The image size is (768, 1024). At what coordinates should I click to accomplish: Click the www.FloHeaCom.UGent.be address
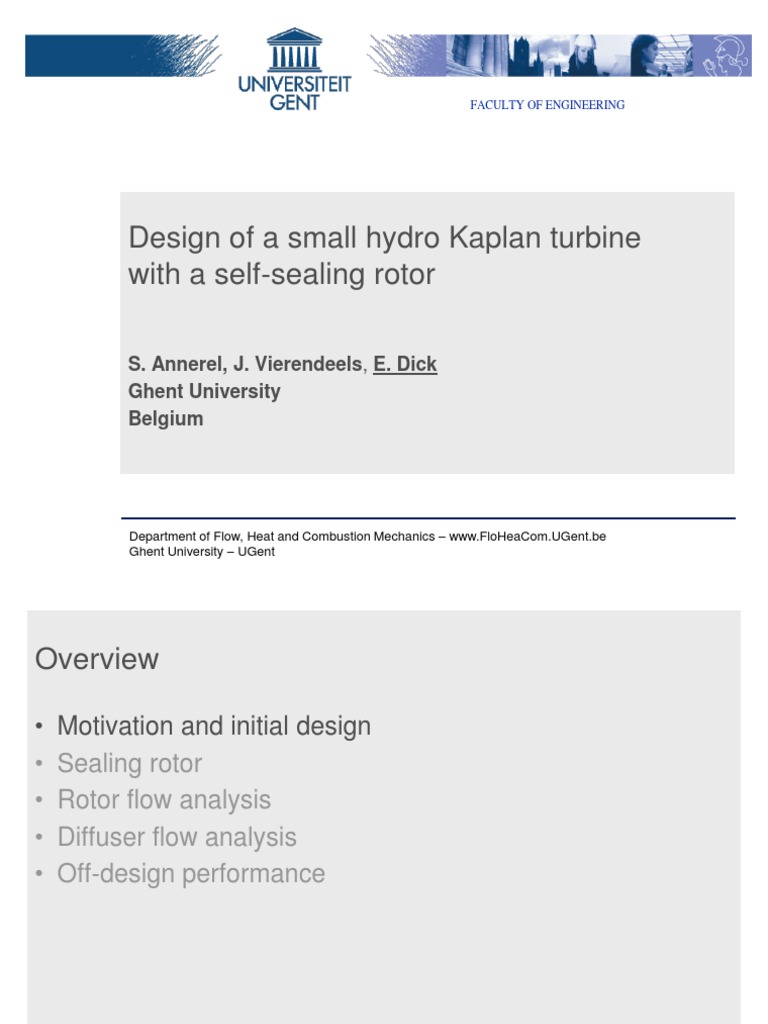[x=528, y=536]
